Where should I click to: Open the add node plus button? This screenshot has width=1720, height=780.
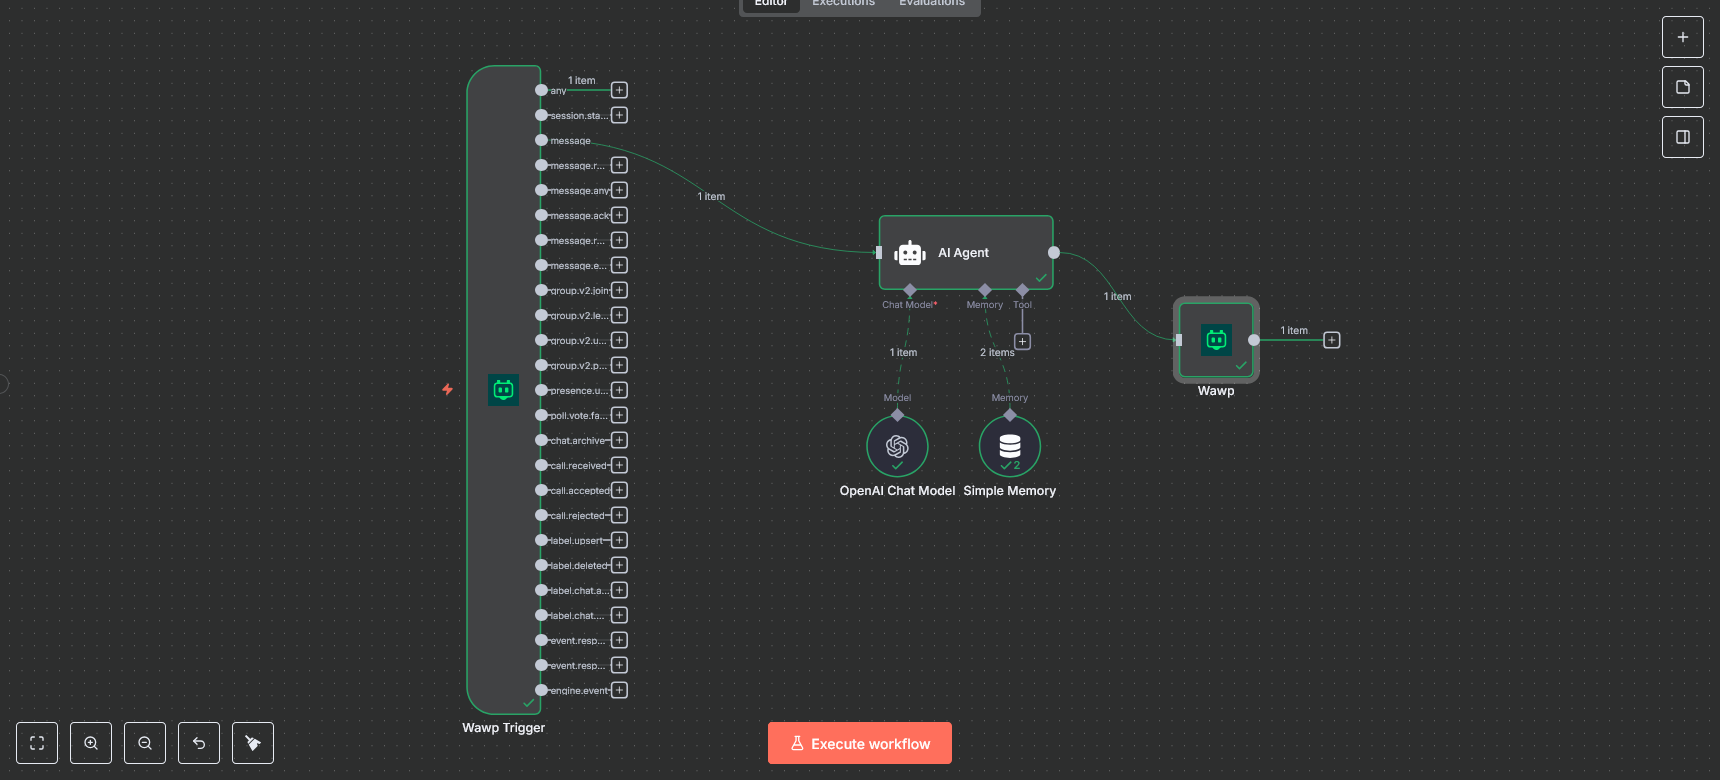click(x=1682, y=37)
